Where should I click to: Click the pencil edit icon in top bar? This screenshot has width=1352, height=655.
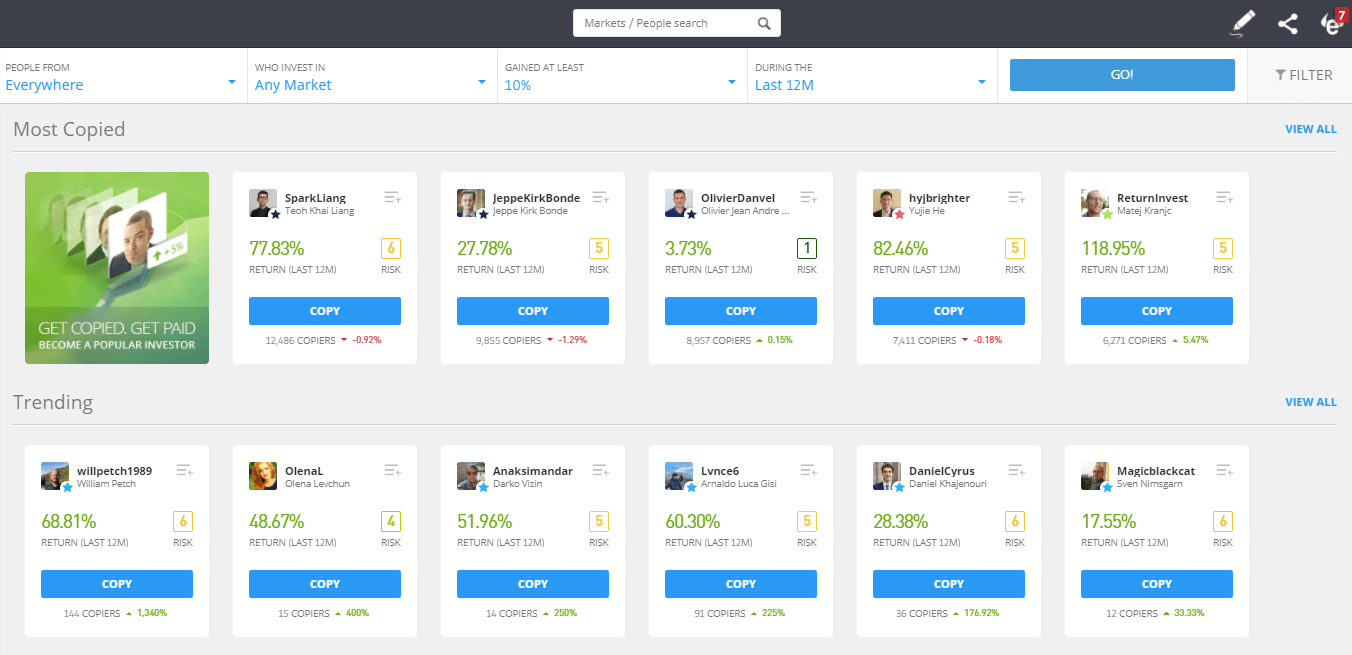coord(1242,23)
